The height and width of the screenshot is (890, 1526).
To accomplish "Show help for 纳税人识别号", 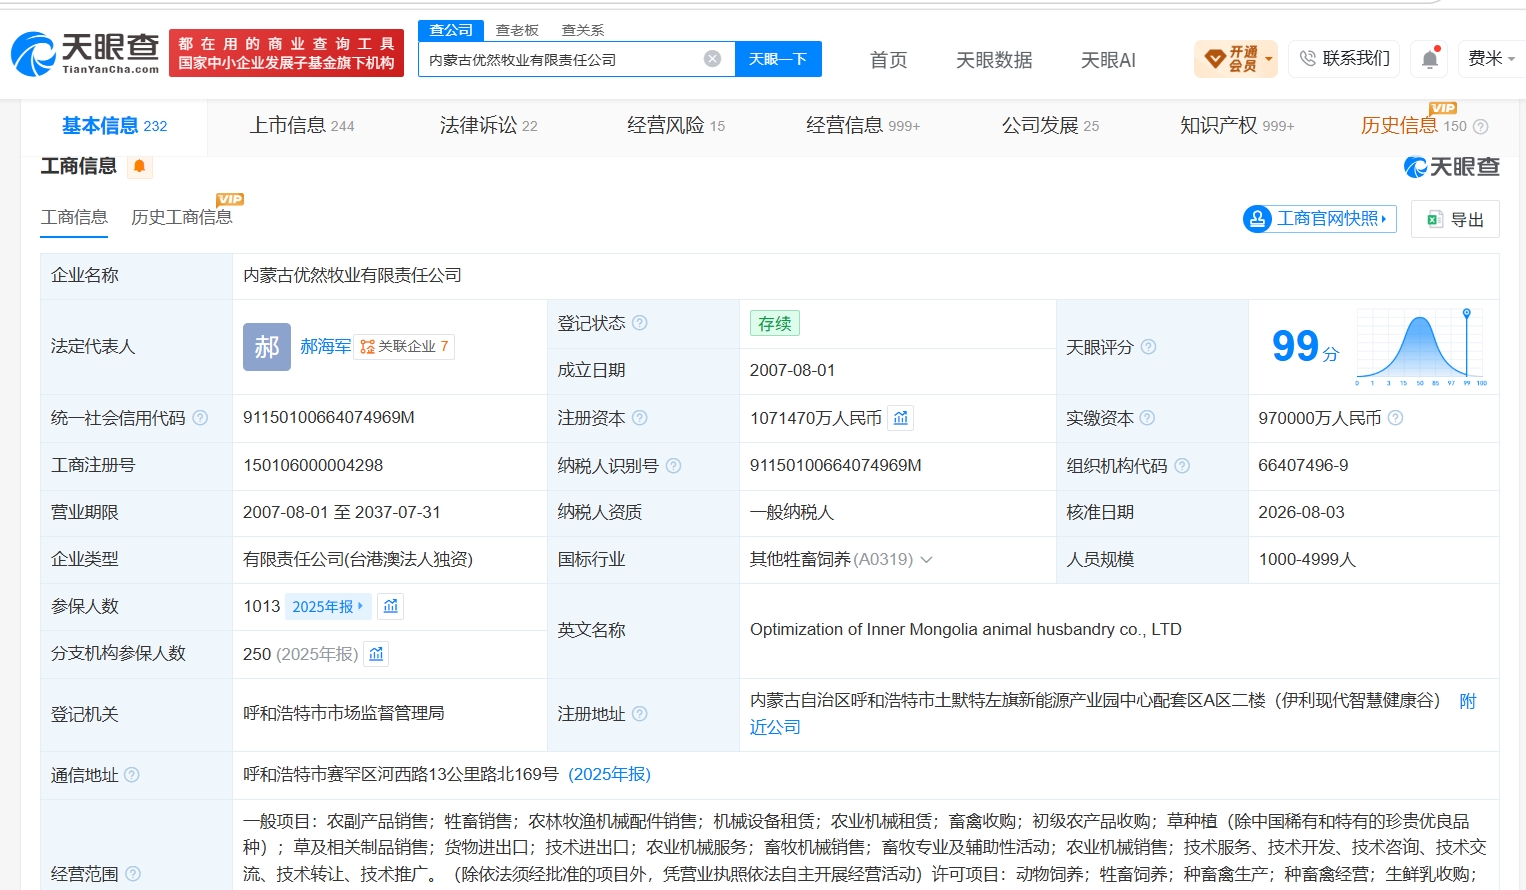I will [x=673, y=466].
